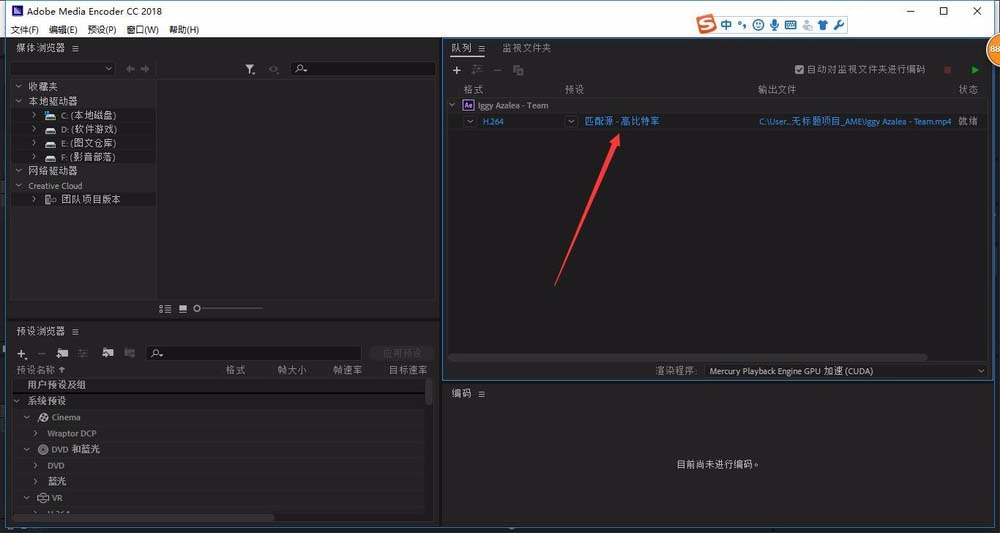
Task: Start the queue with the green play button
Action: coord(974,70)
